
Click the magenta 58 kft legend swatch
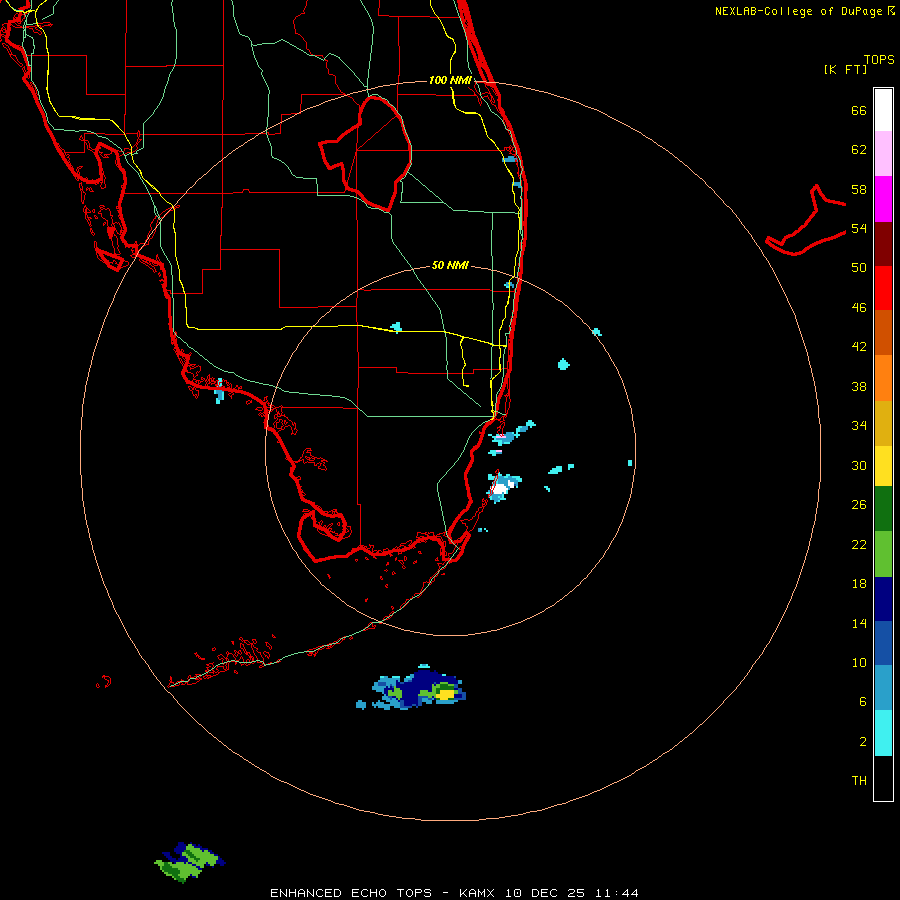pos(883,199)
